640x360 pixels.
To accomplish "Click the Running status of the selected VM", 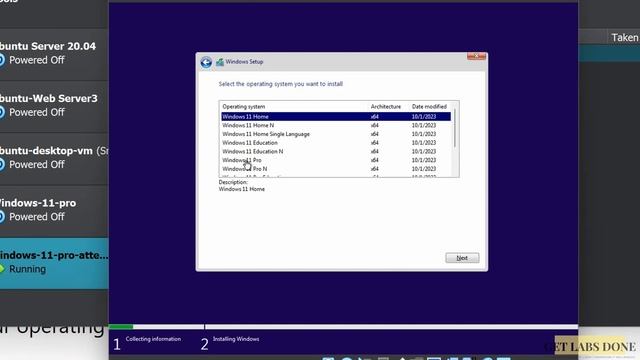I will tap(27, 269).
